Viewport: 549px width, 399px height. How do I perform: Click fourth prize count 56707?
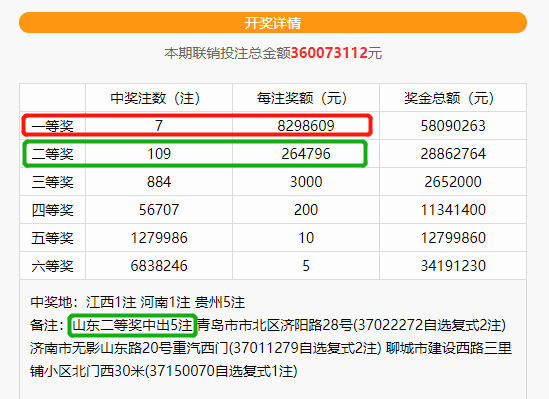(159, 210)
